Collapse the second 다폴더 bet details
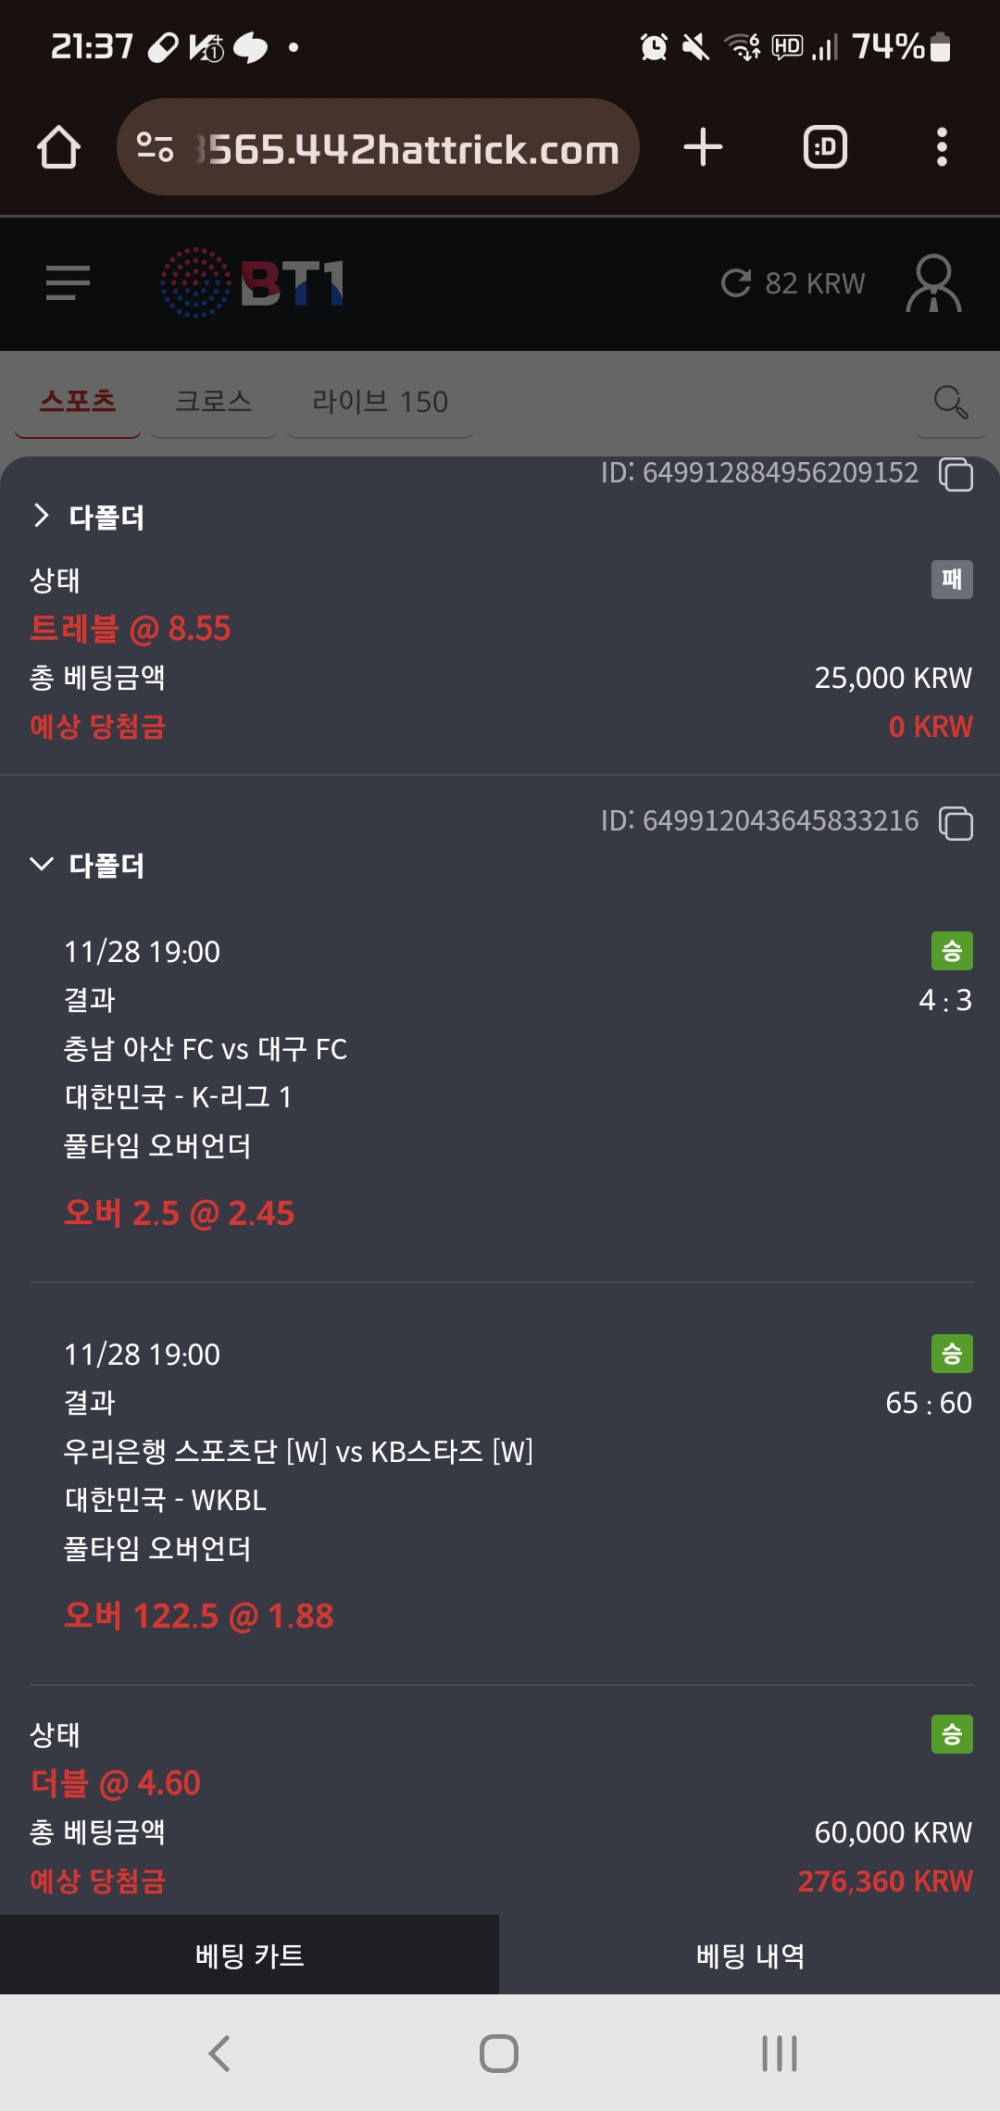Image resolution: width=1000 pixels, height=2111 pixels. tap(42, 864)
